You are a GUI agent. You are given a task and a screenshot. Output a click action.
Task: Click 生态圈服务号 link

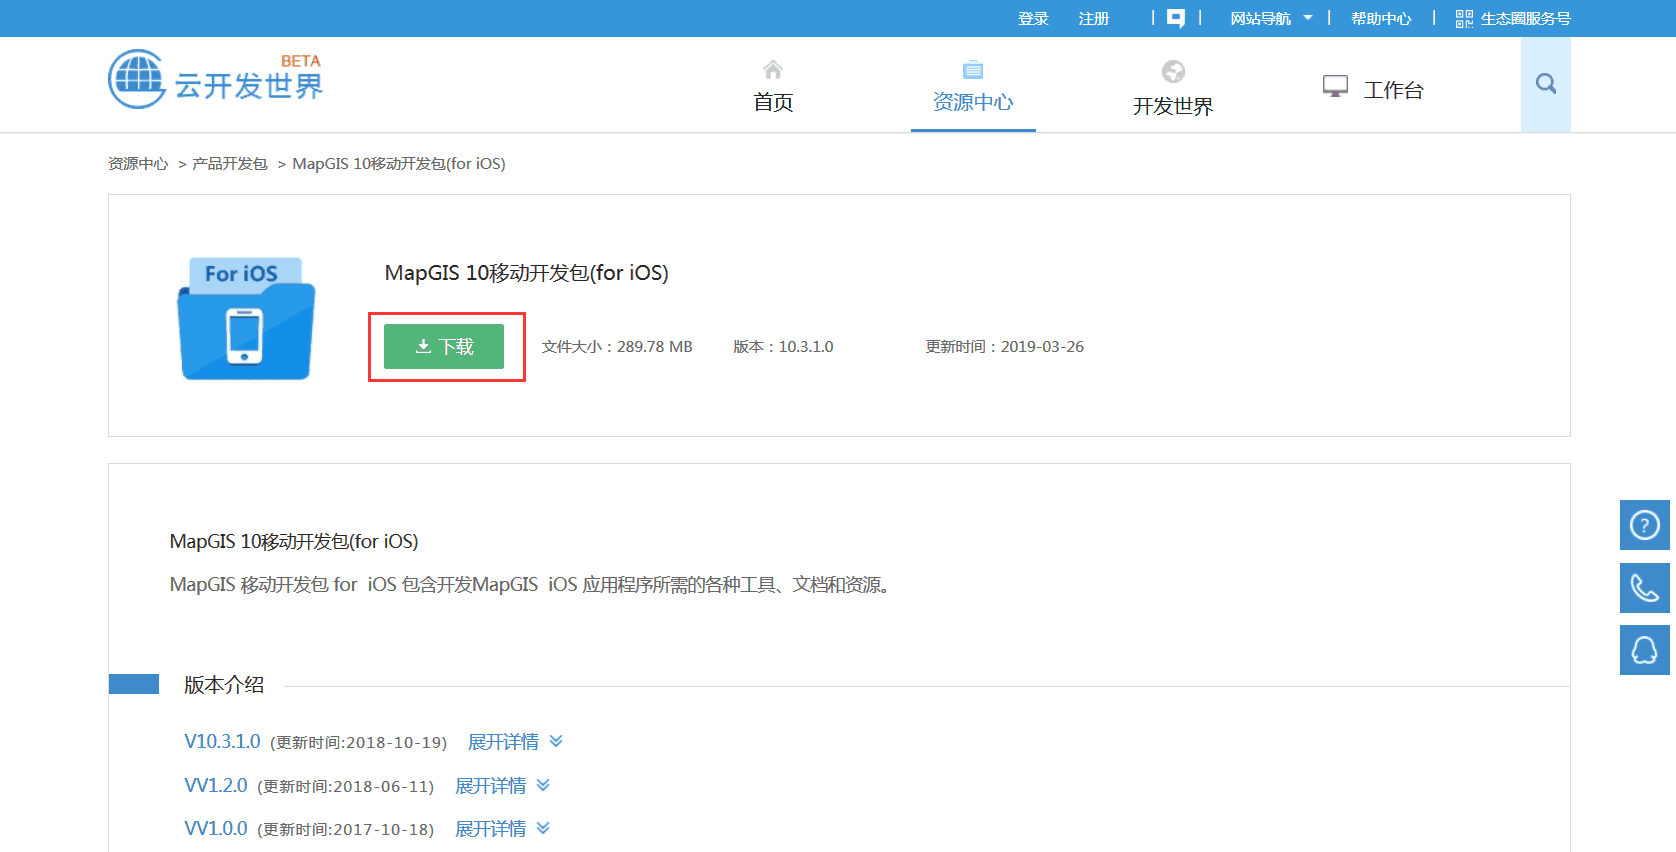point(1525,18)
